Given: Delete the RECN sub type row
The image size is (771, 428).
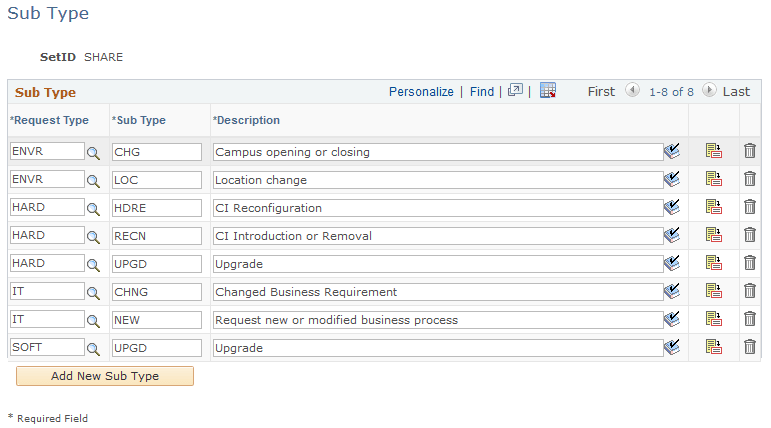Looking at the screenshot, I should click(749, 235).
